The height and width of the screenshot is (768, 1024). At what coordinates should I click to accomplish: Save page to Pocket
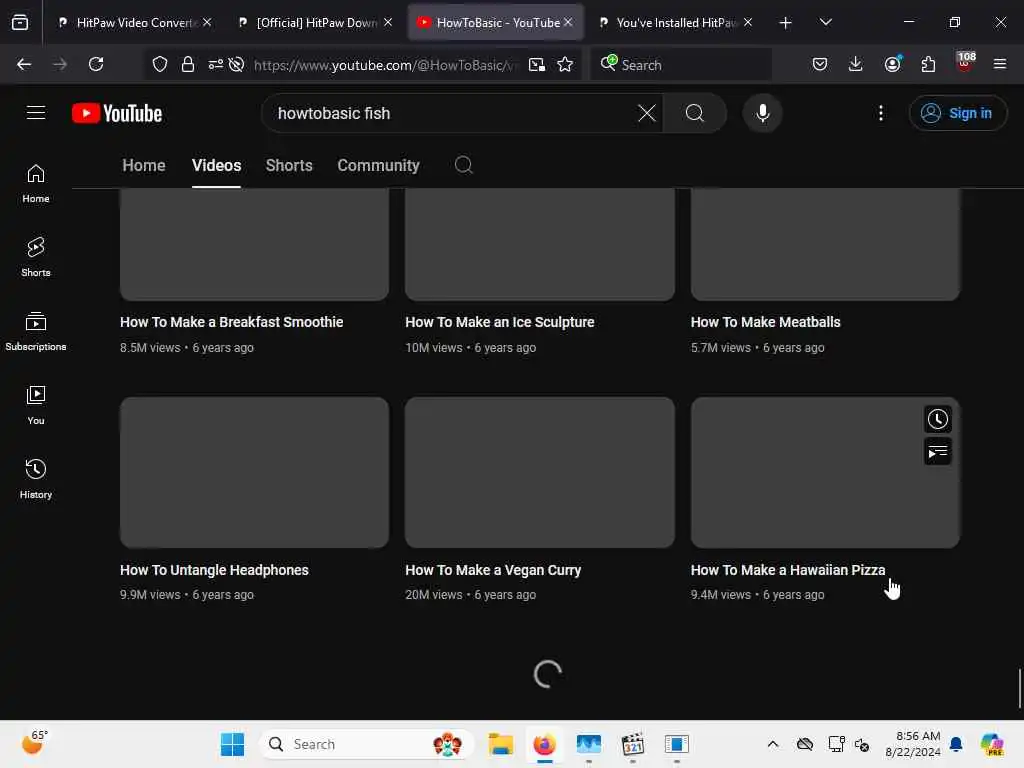[820, 64]
